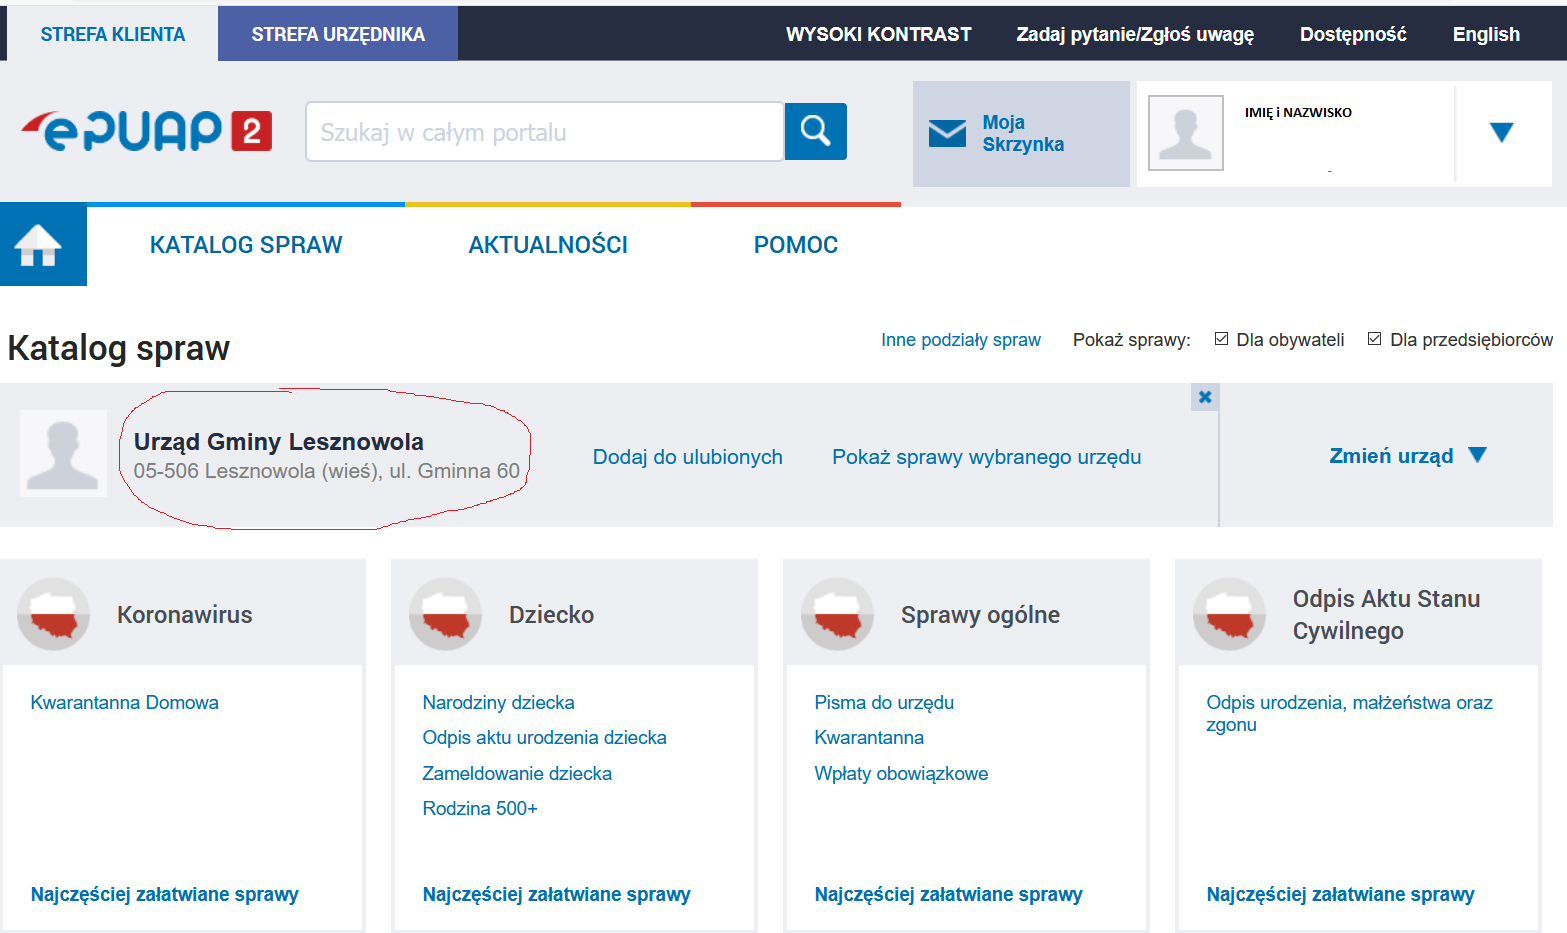Switch to STREFA URZĘDNIKA tab

338,34
